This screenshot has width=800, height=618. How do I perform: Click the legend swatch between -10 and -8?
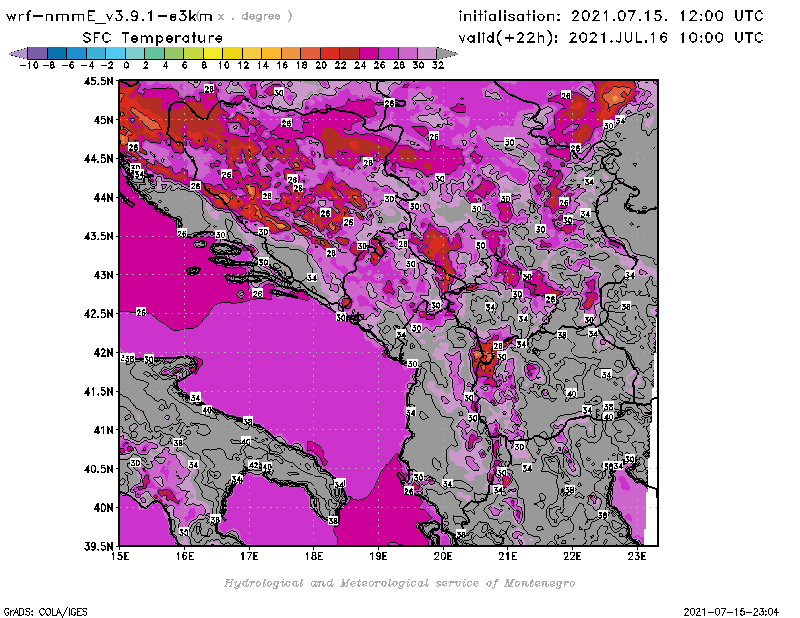[38, 53]
